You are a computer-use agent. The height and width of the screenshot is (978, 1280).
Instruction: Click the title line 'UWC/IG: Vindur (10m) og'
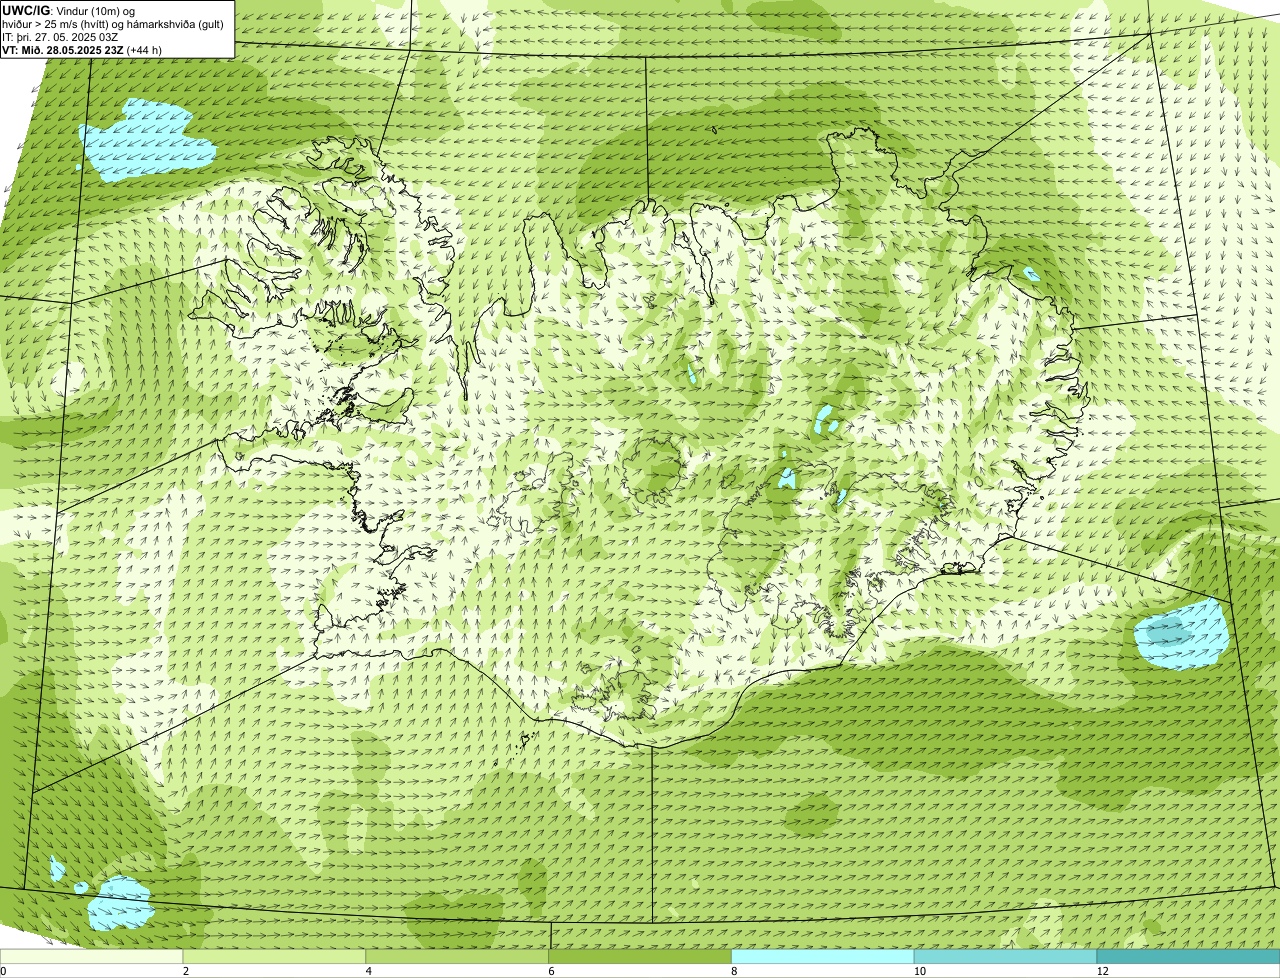click(x=69, y=11)
